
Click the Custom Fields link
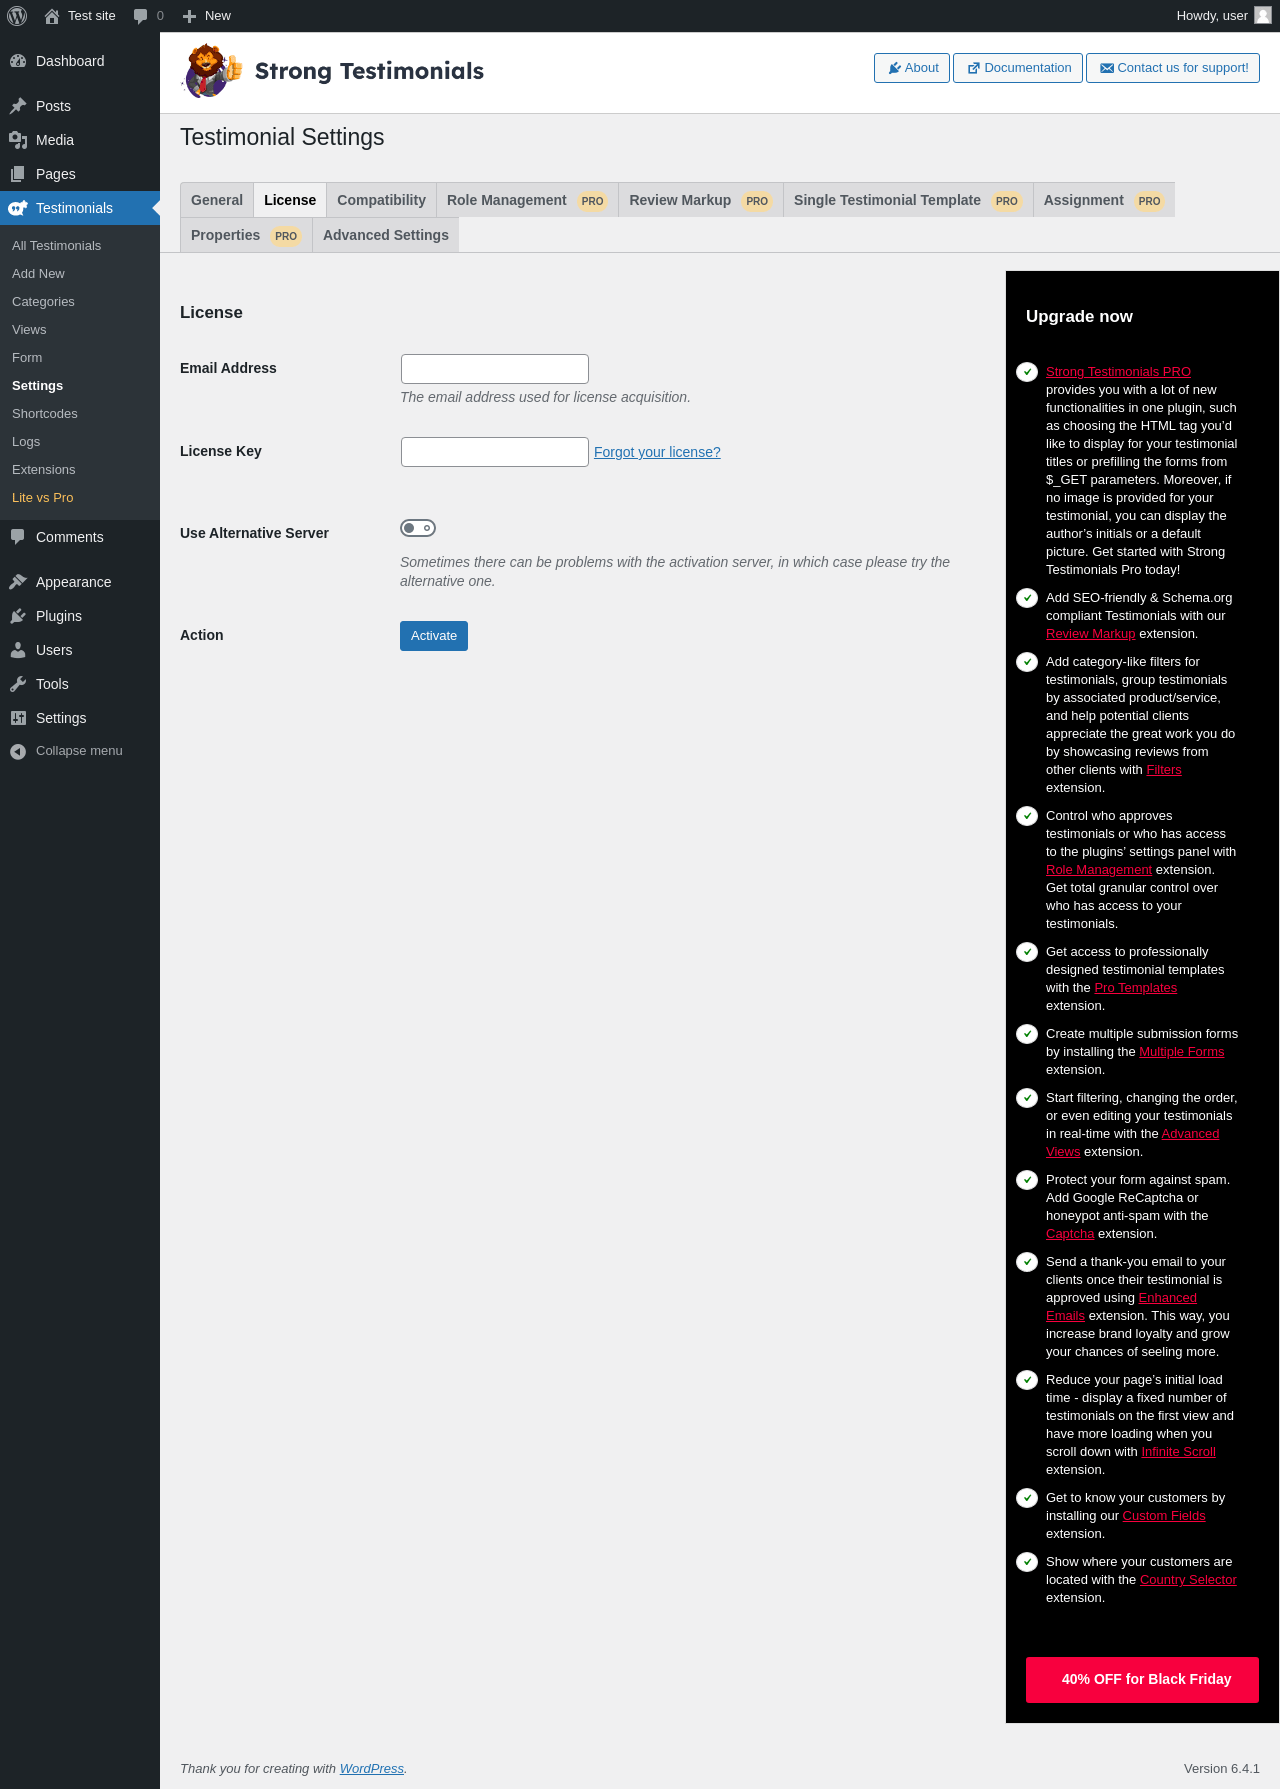coord(1164,1516)
